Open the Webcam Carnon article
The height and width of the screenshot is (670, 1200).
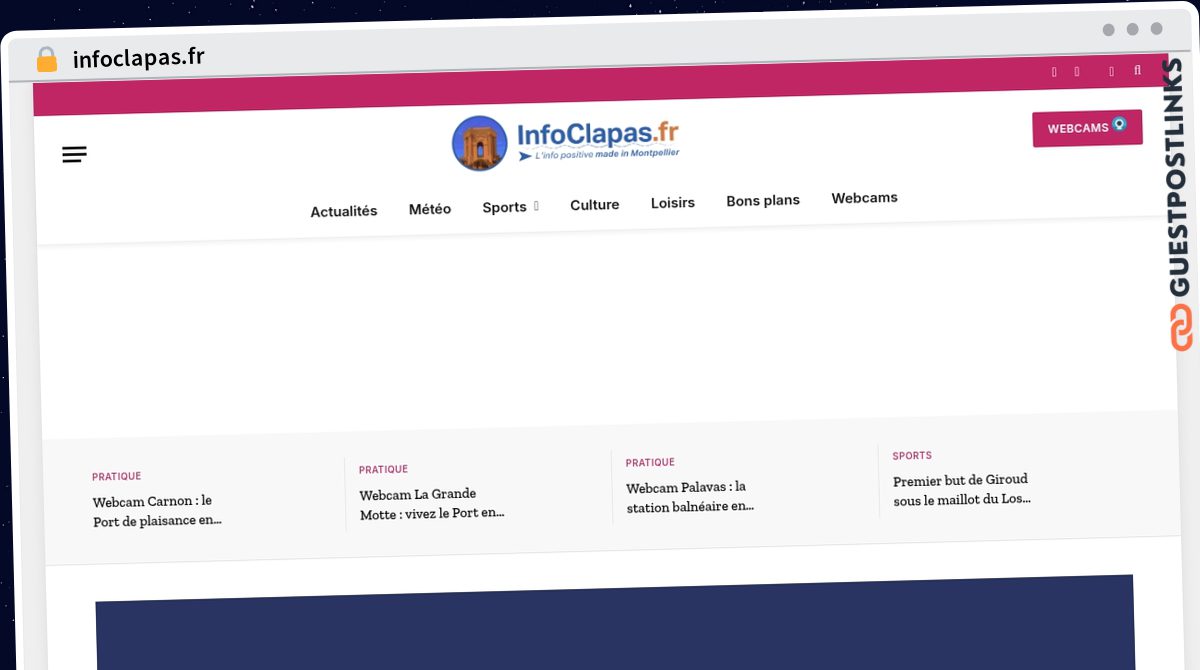click(x=157, y=511)
